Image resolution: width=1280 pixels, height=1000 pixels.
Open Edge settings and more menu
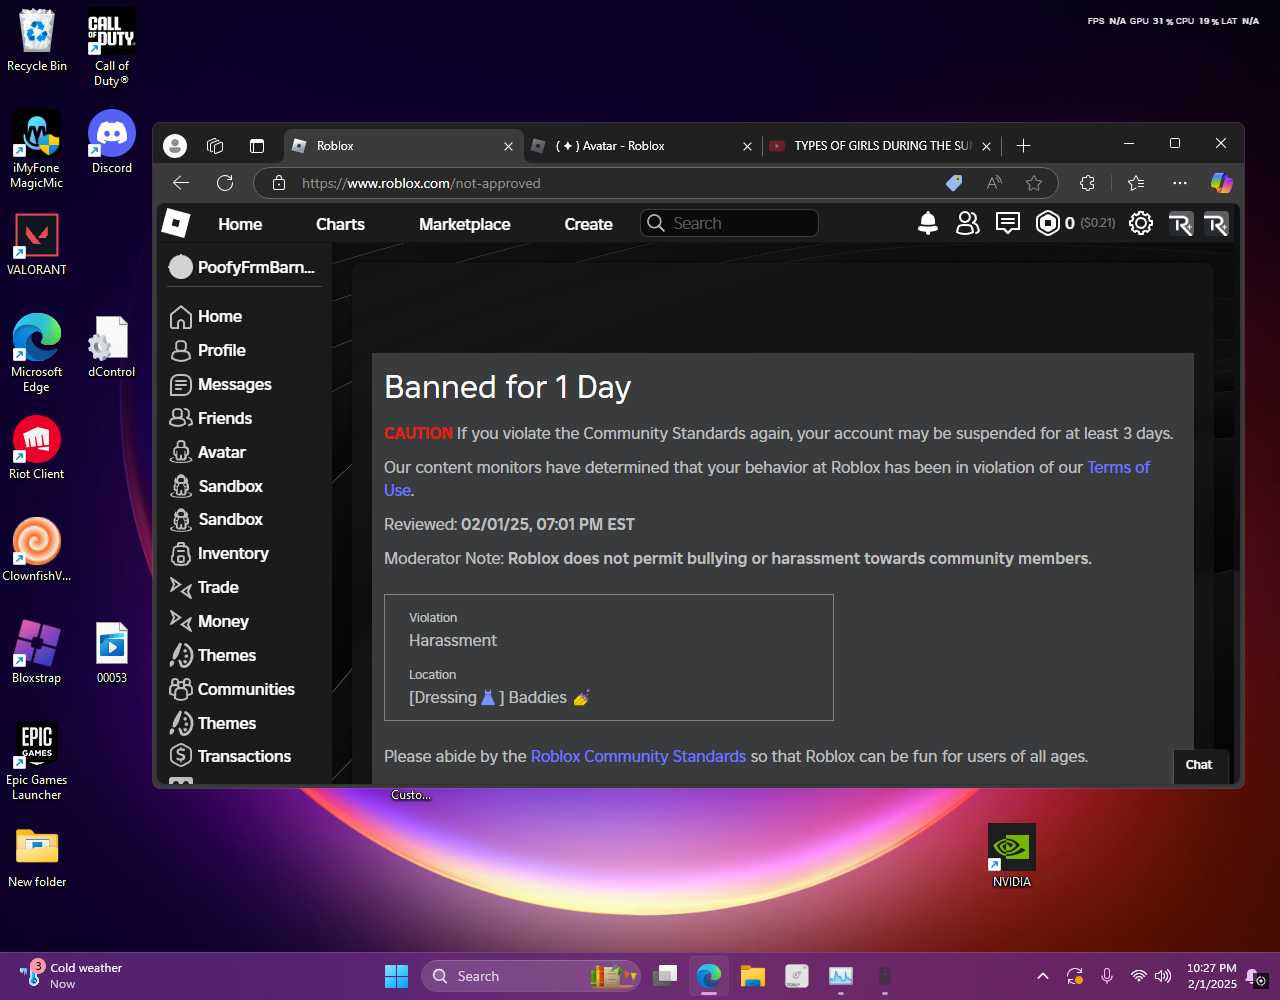click(x=1180, y=183)
